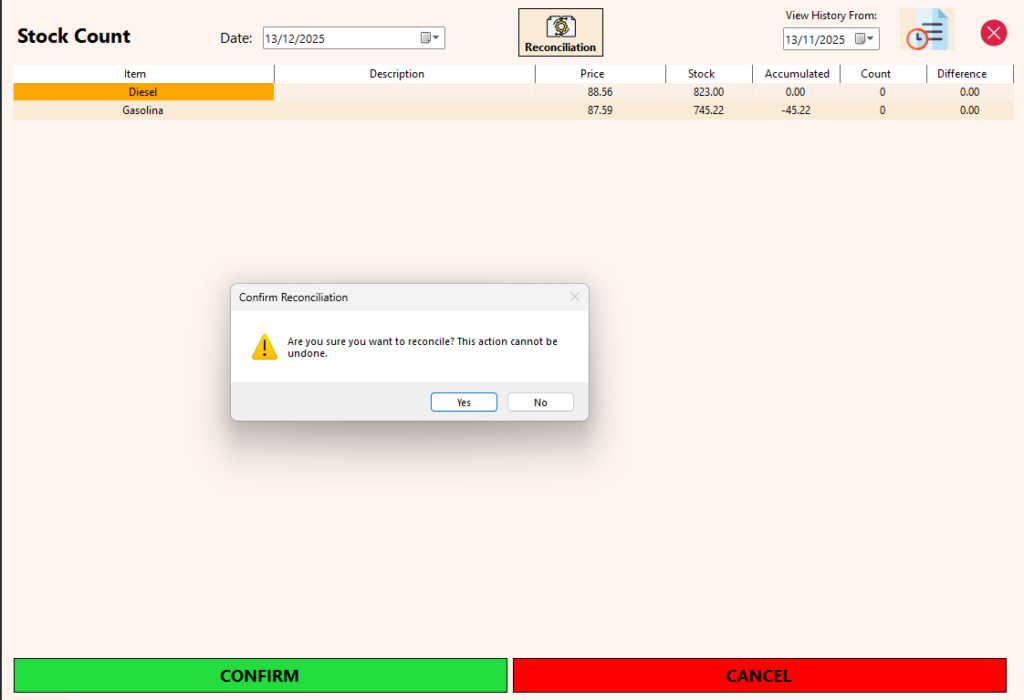This screenshot has height=700, width=1024.
Task: Click the warning triangle in the dialog
Action: (x=264, y=346)
